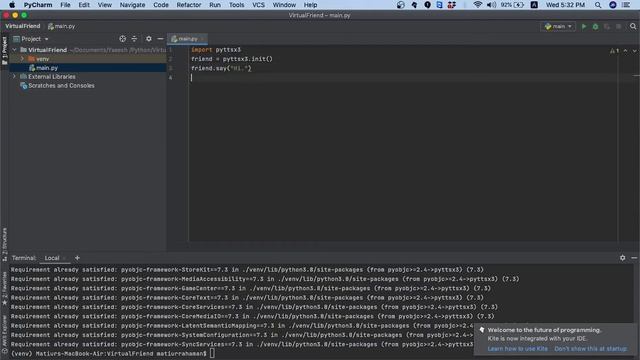This screenshot has width=640, height=360.
Task: Open Favorites side tool window
Action: click(4, 288)
